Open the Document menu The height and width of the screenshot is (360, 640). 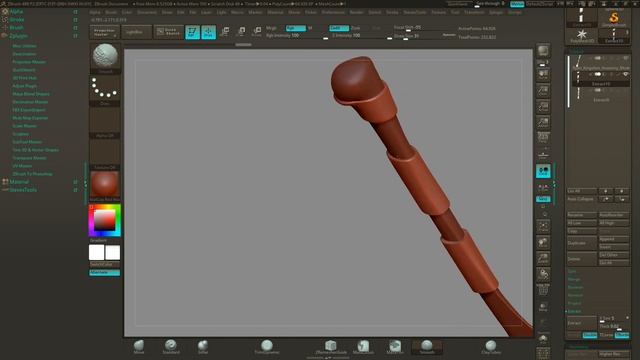pos(147,12)
